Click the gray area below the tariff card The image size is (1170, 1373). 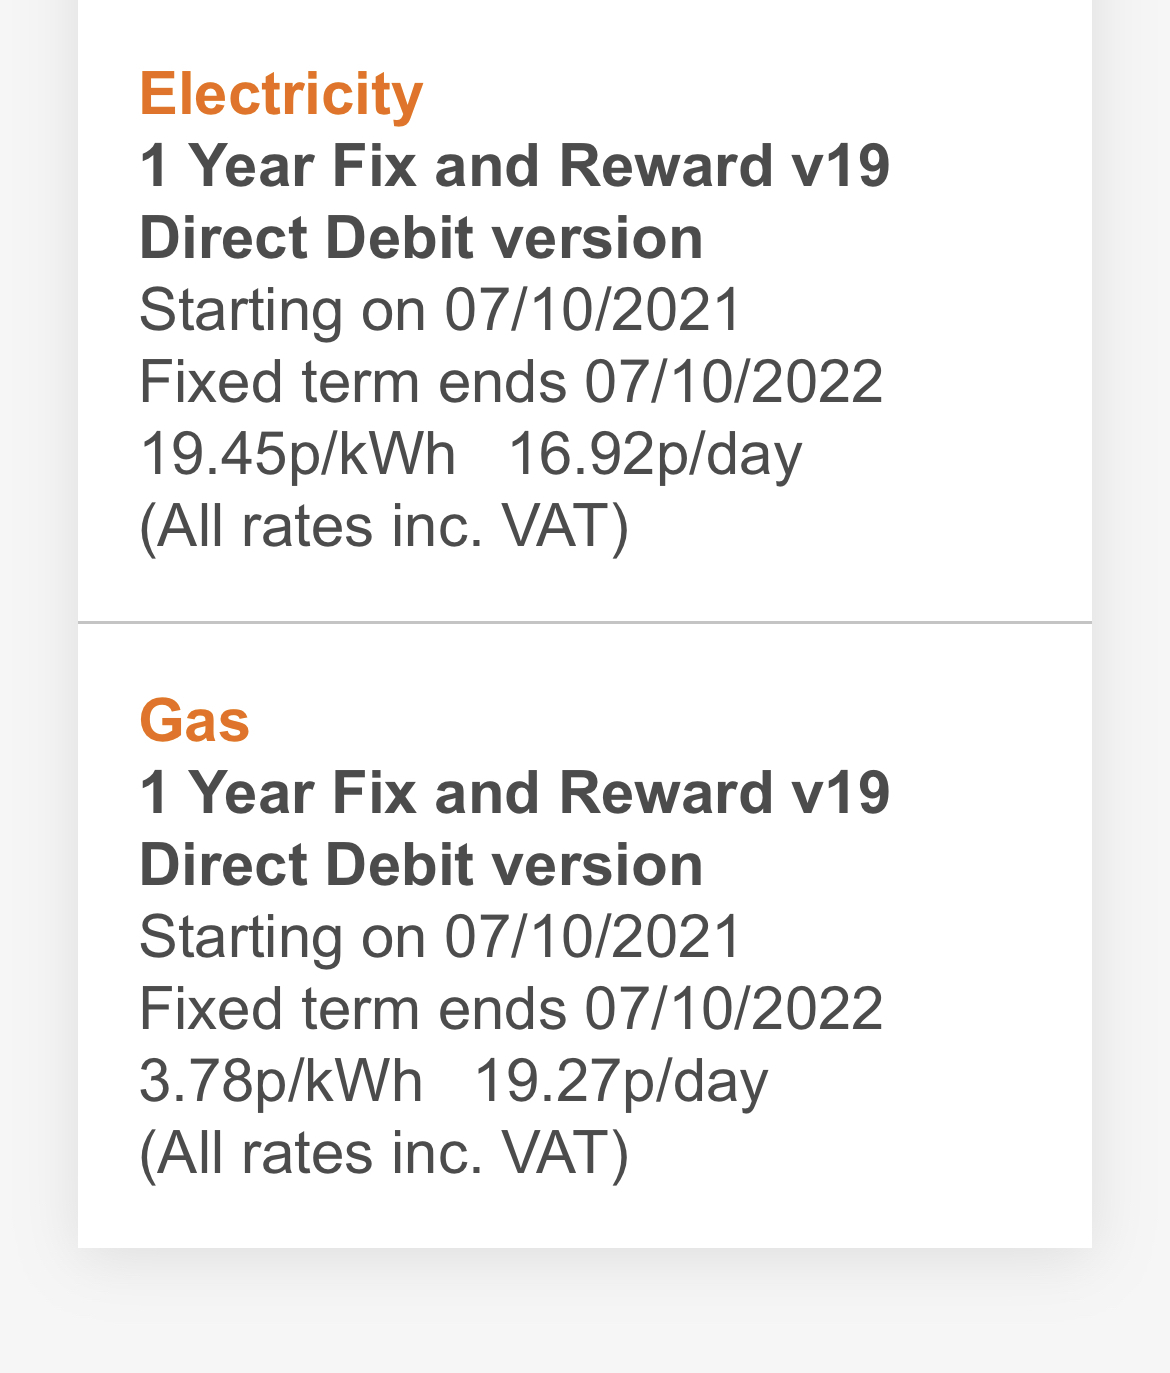(585, 1315)
